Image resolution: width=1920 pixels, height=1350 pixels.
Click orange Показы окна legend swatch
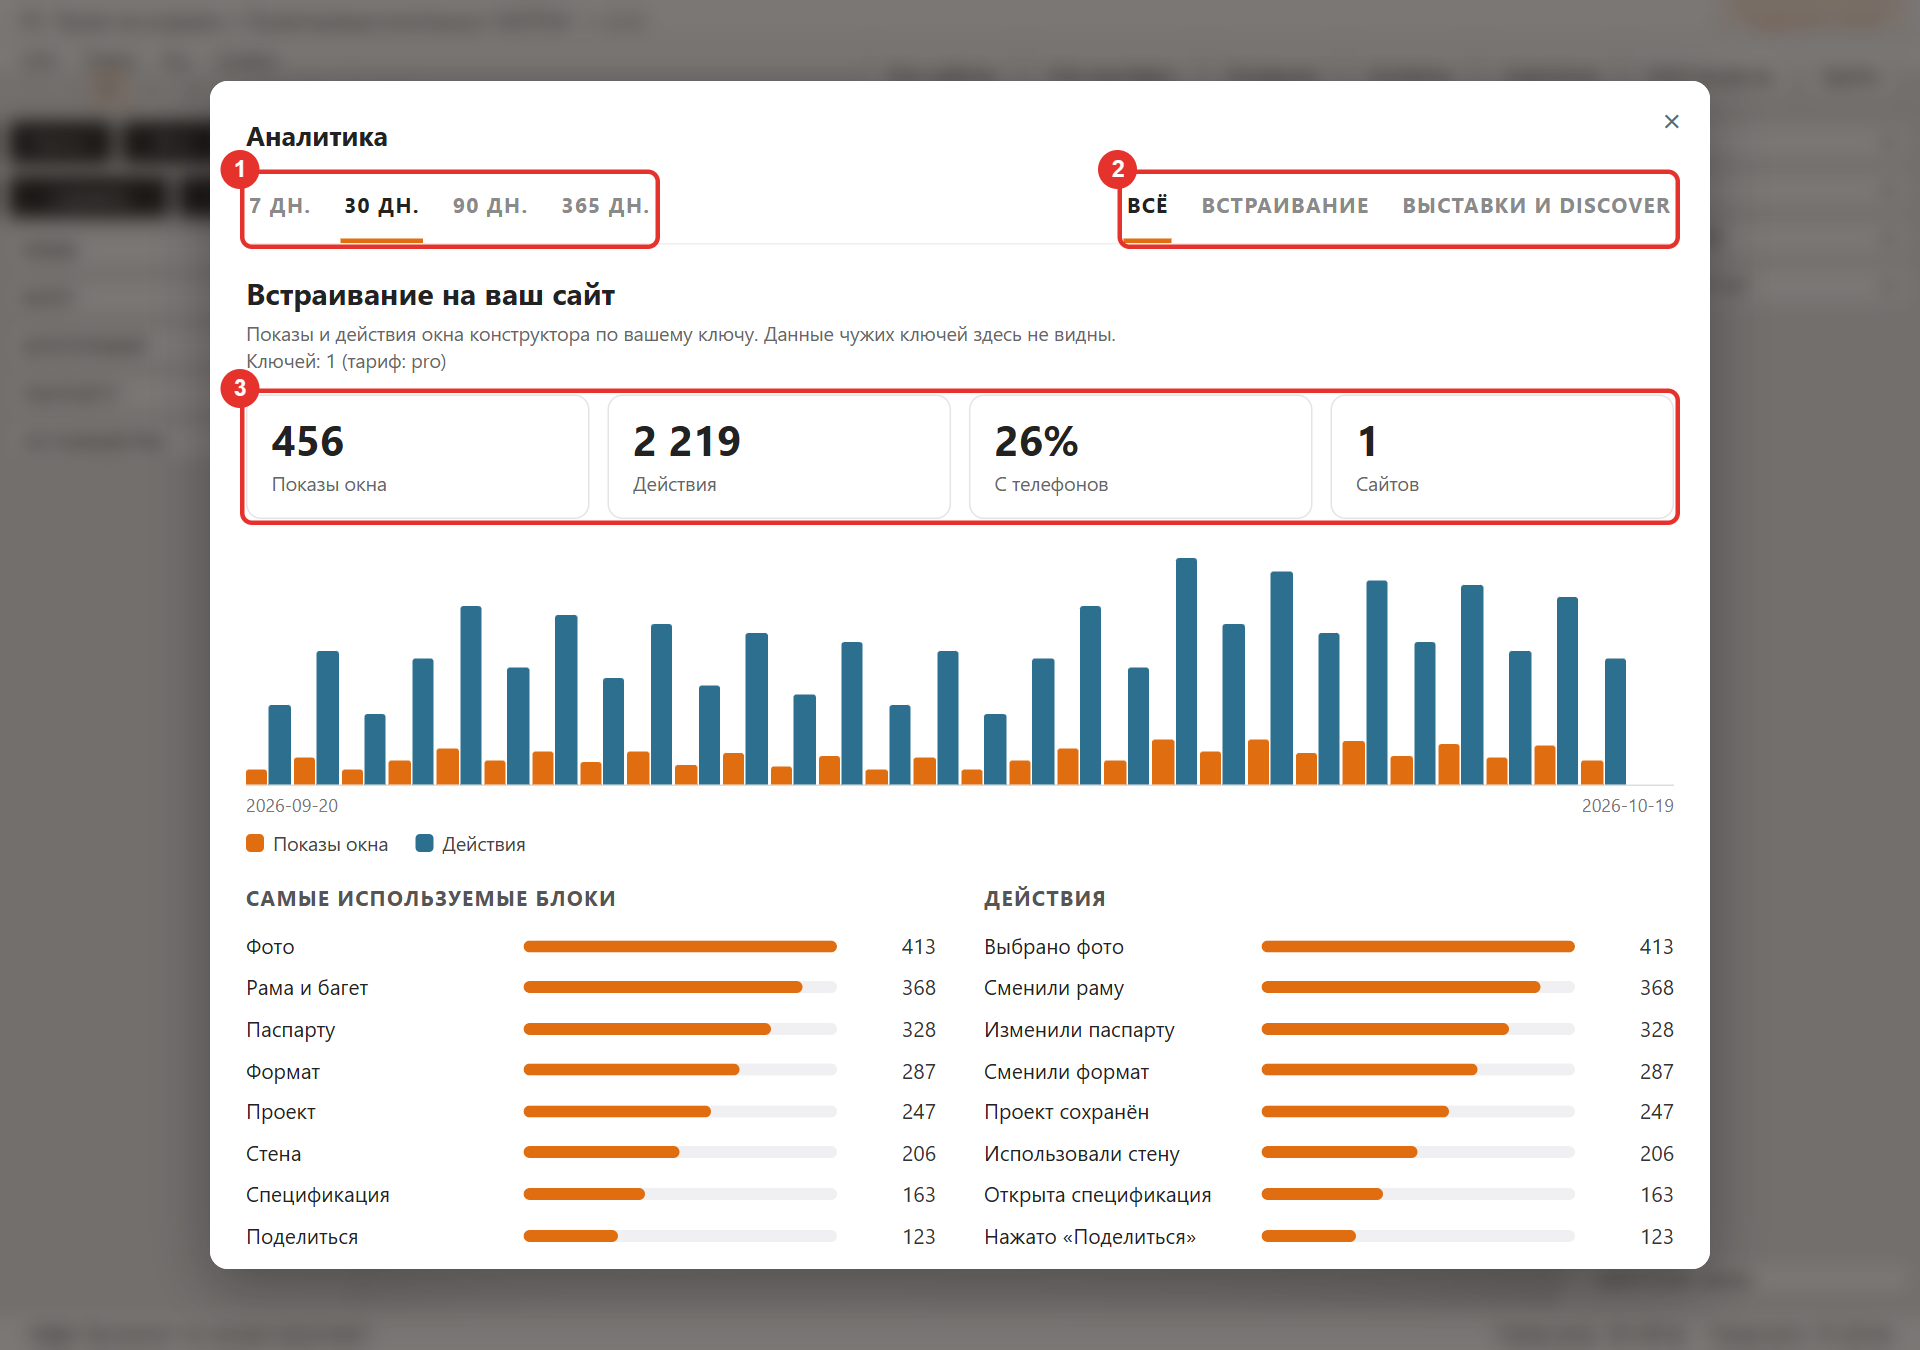tap(255, 843)
